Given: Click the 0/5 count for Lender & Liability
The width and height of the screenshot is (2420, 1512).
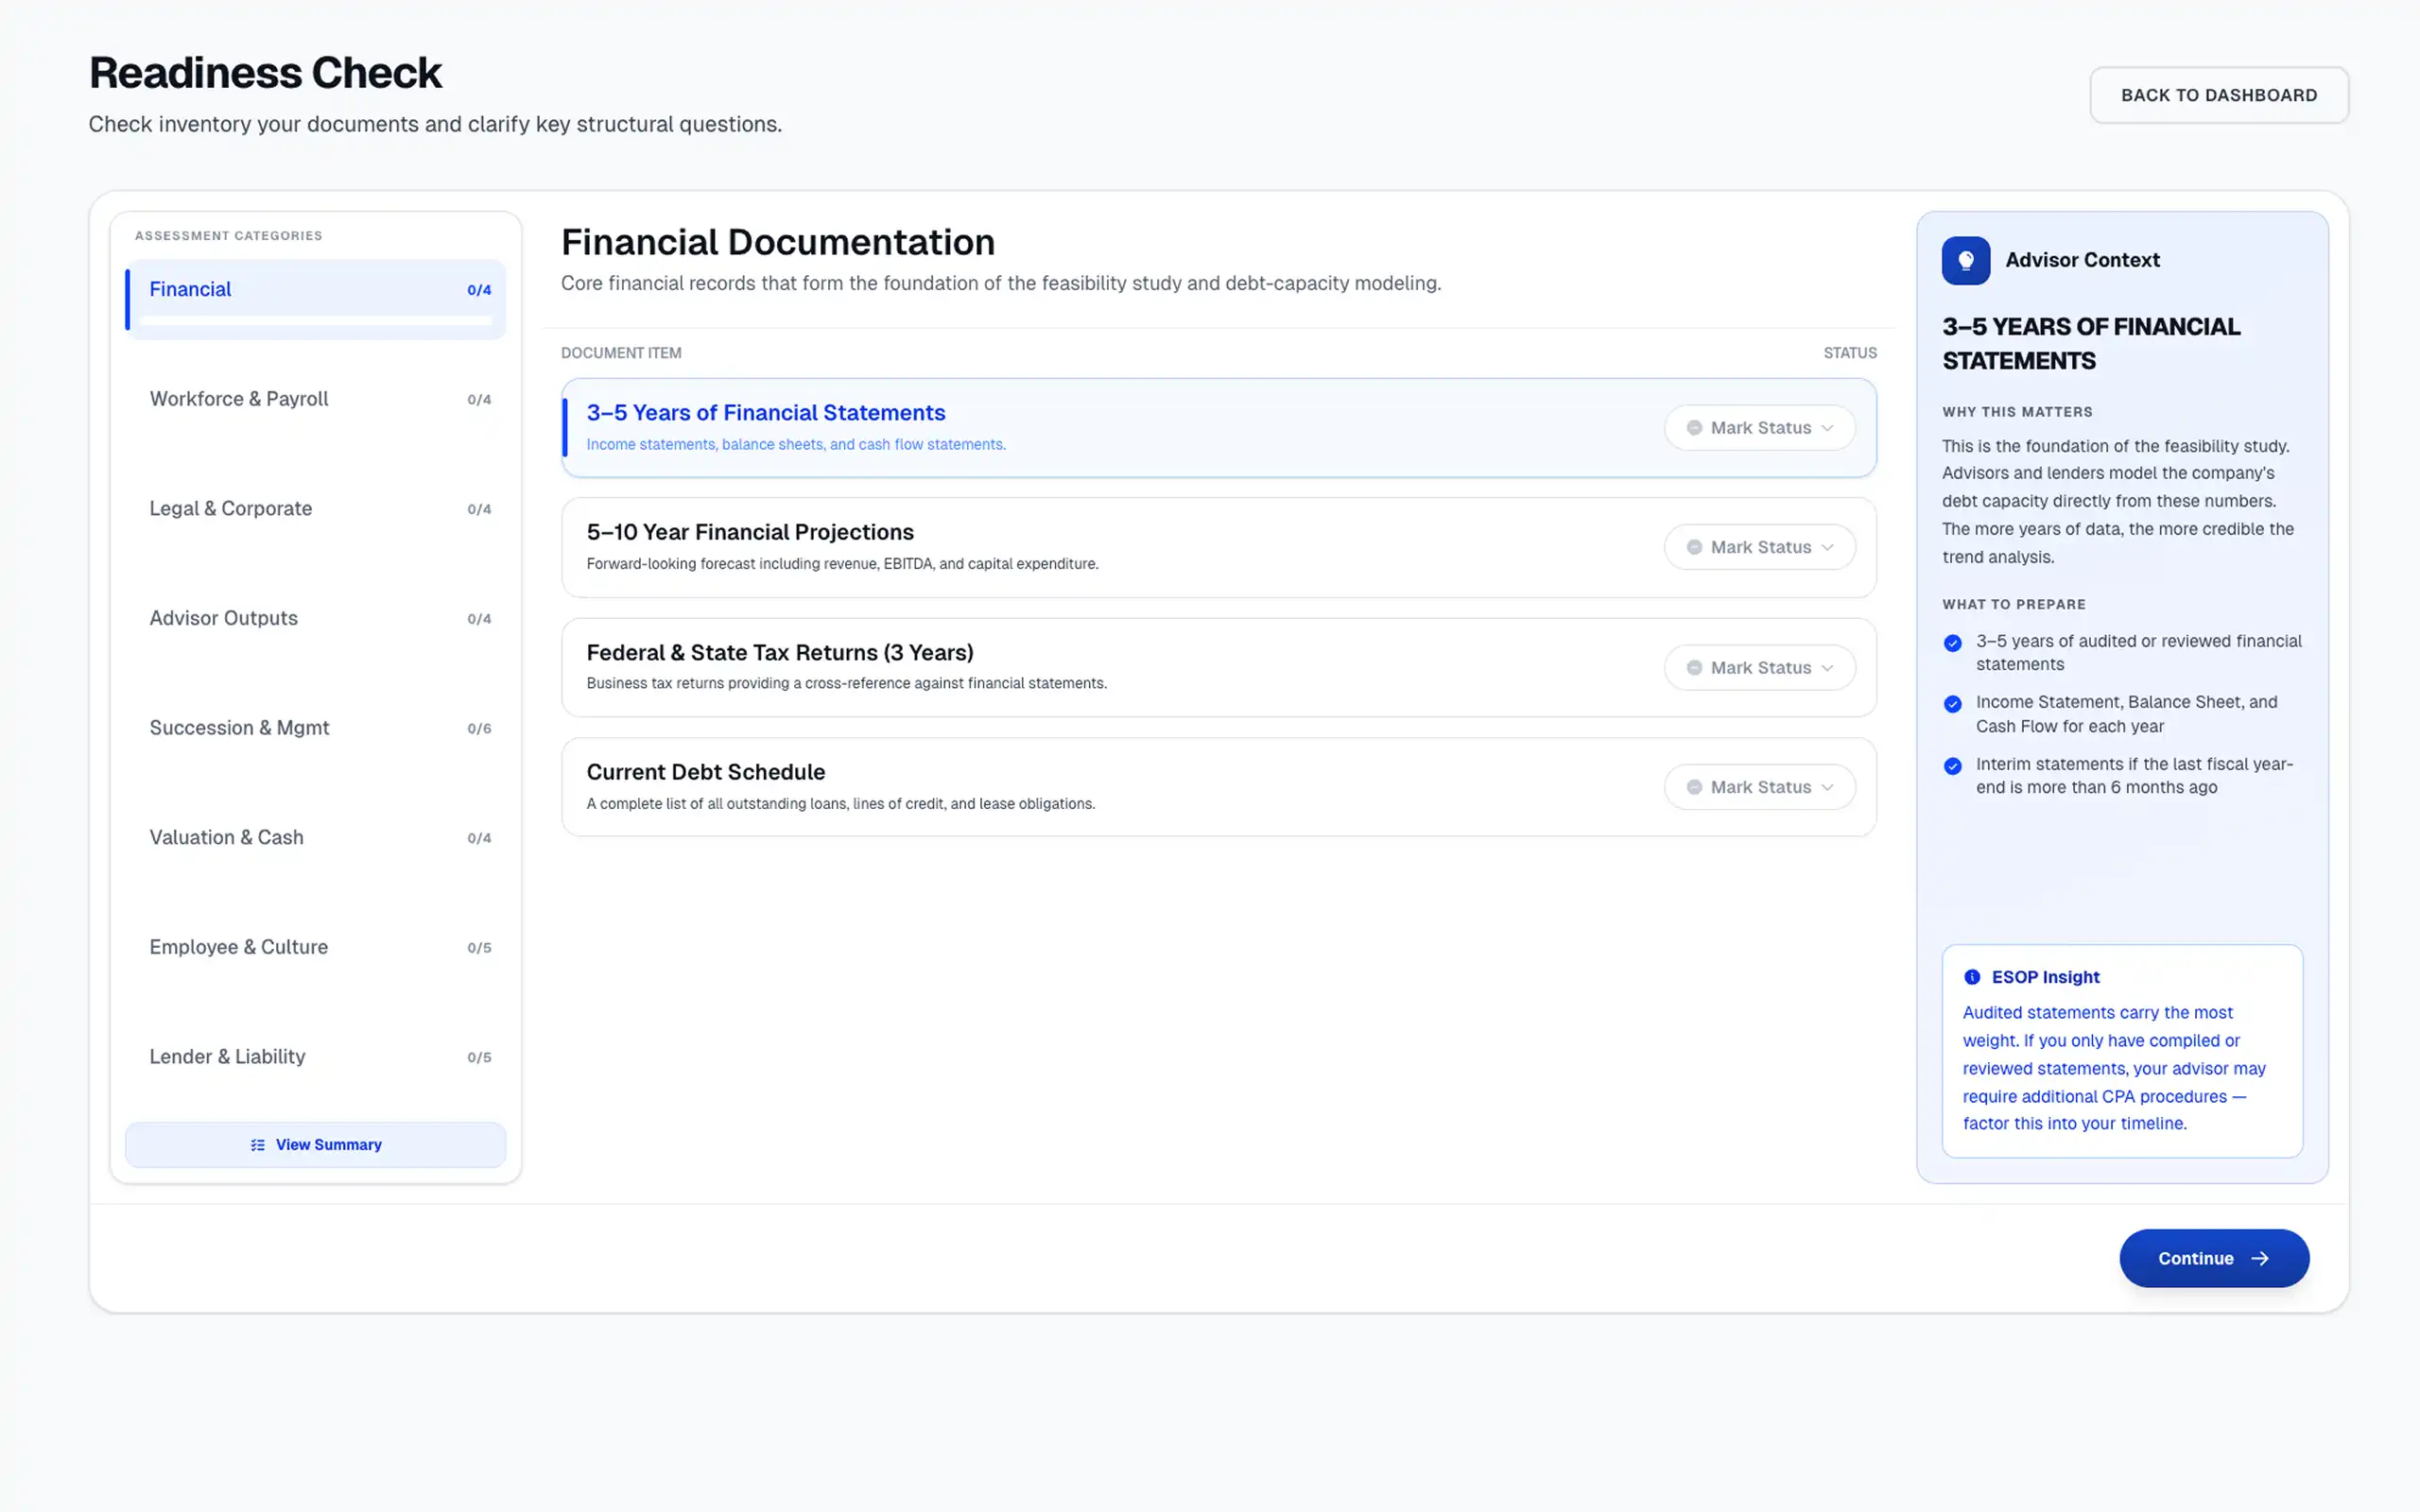Looking at the screenshot, I should (x=479, y=1058).
